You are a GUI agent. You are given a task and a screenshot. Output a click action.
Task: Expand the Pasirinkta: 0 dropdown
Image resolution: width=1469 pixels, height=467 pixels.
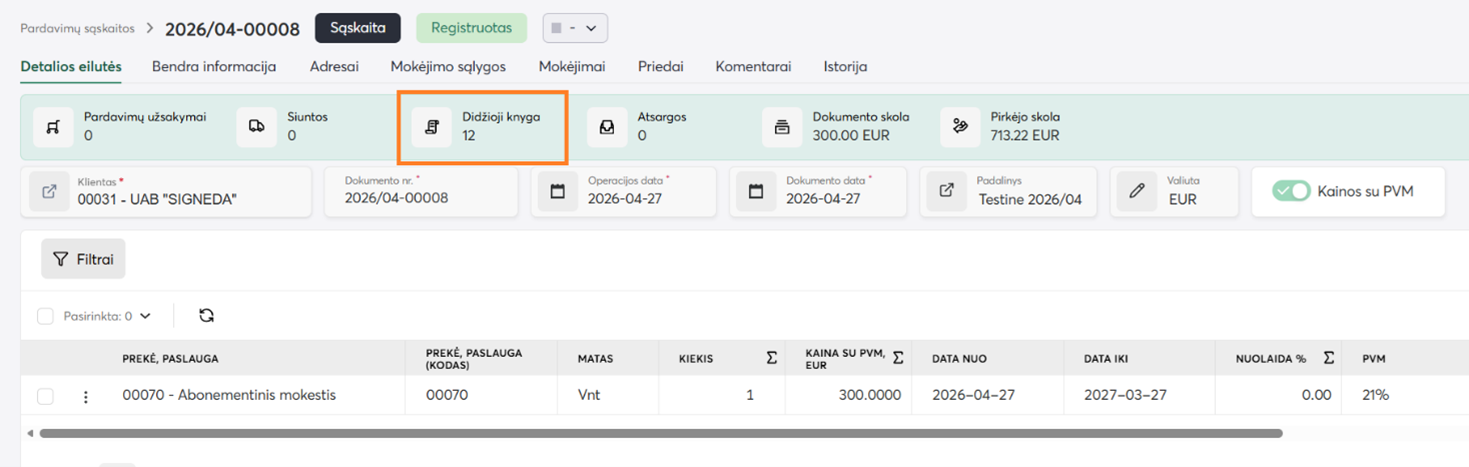[145, 316]
